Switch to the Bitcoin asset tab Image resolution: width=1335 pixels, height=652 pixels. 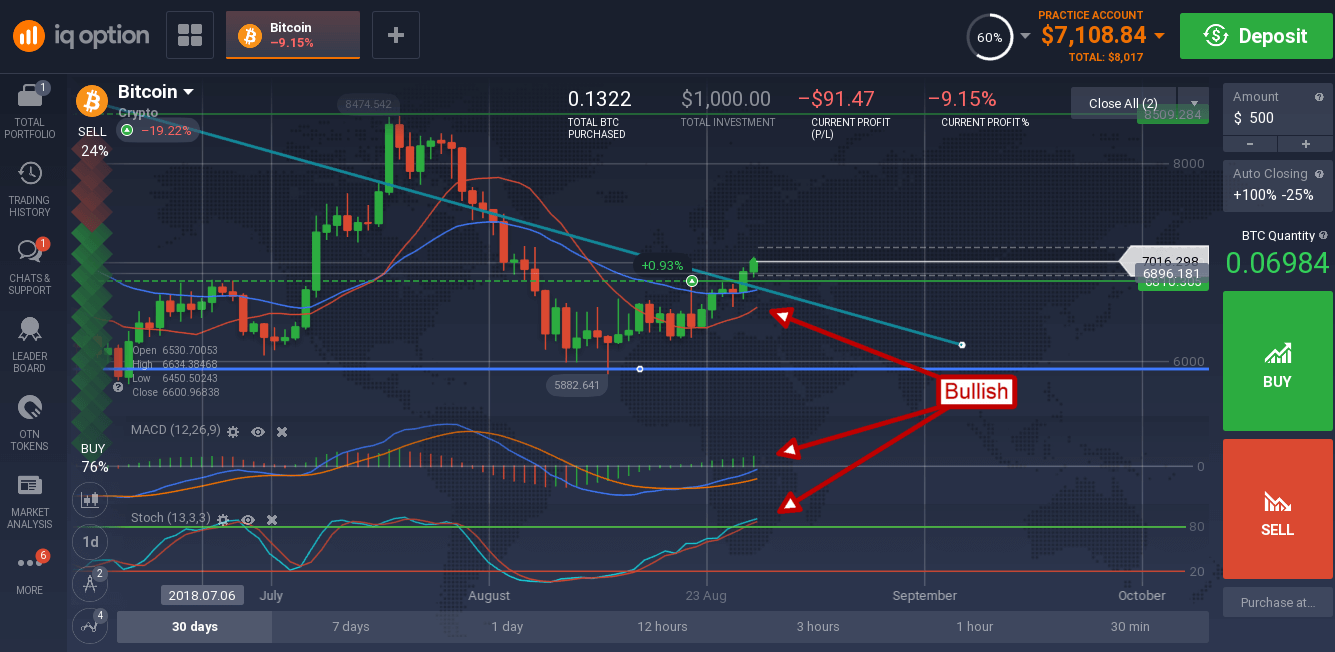(293, 36)
